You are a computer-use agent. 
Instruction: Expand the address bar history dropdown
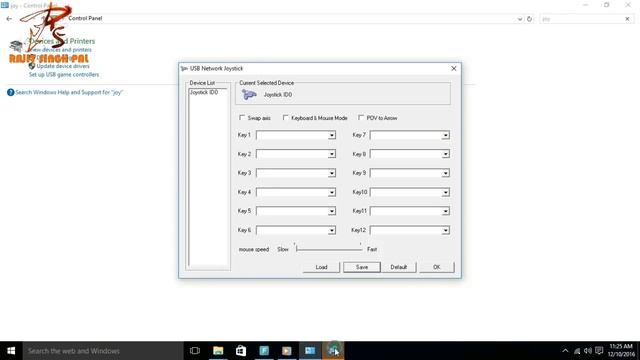coord(520,19)
